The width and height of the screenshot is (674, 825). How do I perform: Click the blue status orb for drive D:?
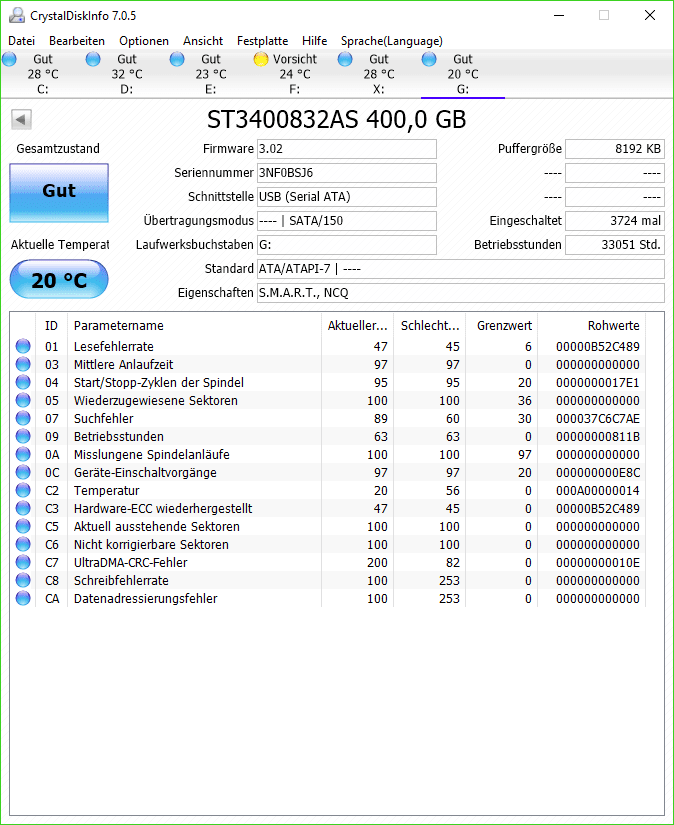click(93, 59)
